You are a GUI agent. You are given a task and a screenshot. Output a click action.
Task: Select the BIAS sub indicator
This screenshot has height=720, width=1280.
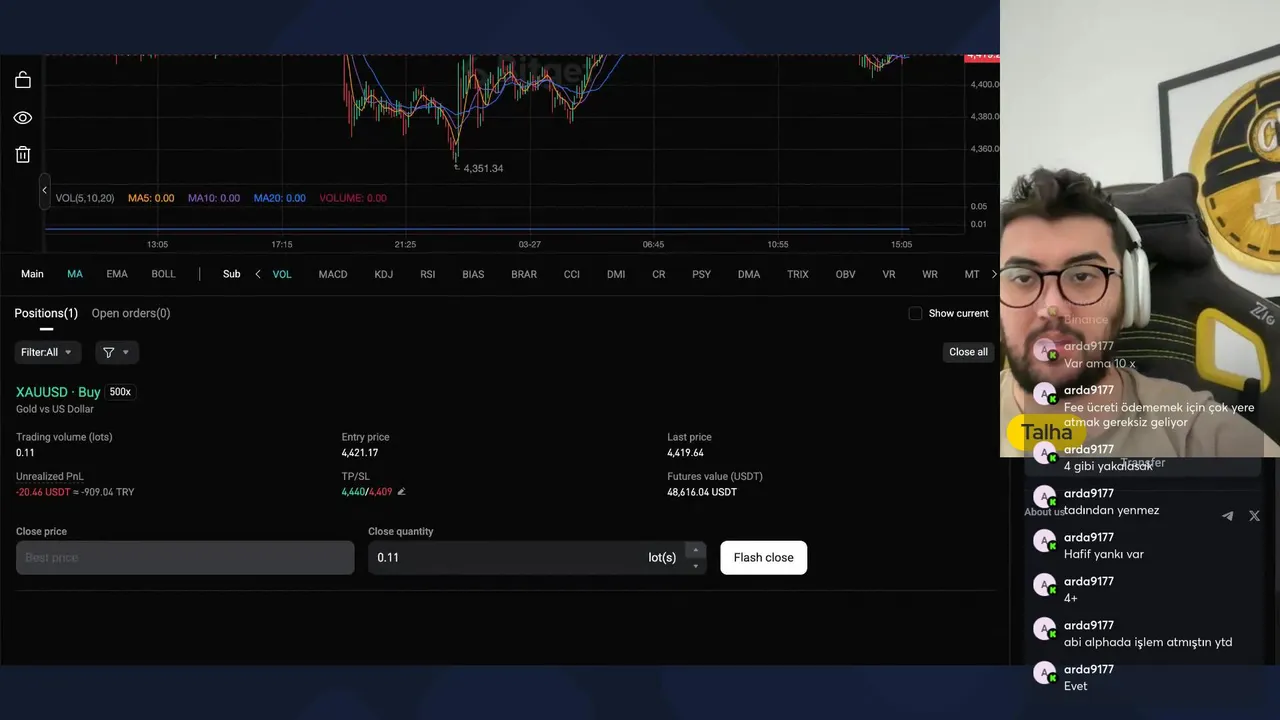[473, 274]
